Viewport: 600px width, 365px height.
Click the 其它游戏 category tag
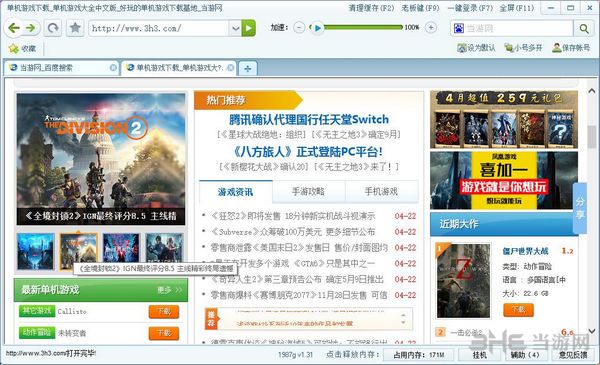click(x=37, y=311)
